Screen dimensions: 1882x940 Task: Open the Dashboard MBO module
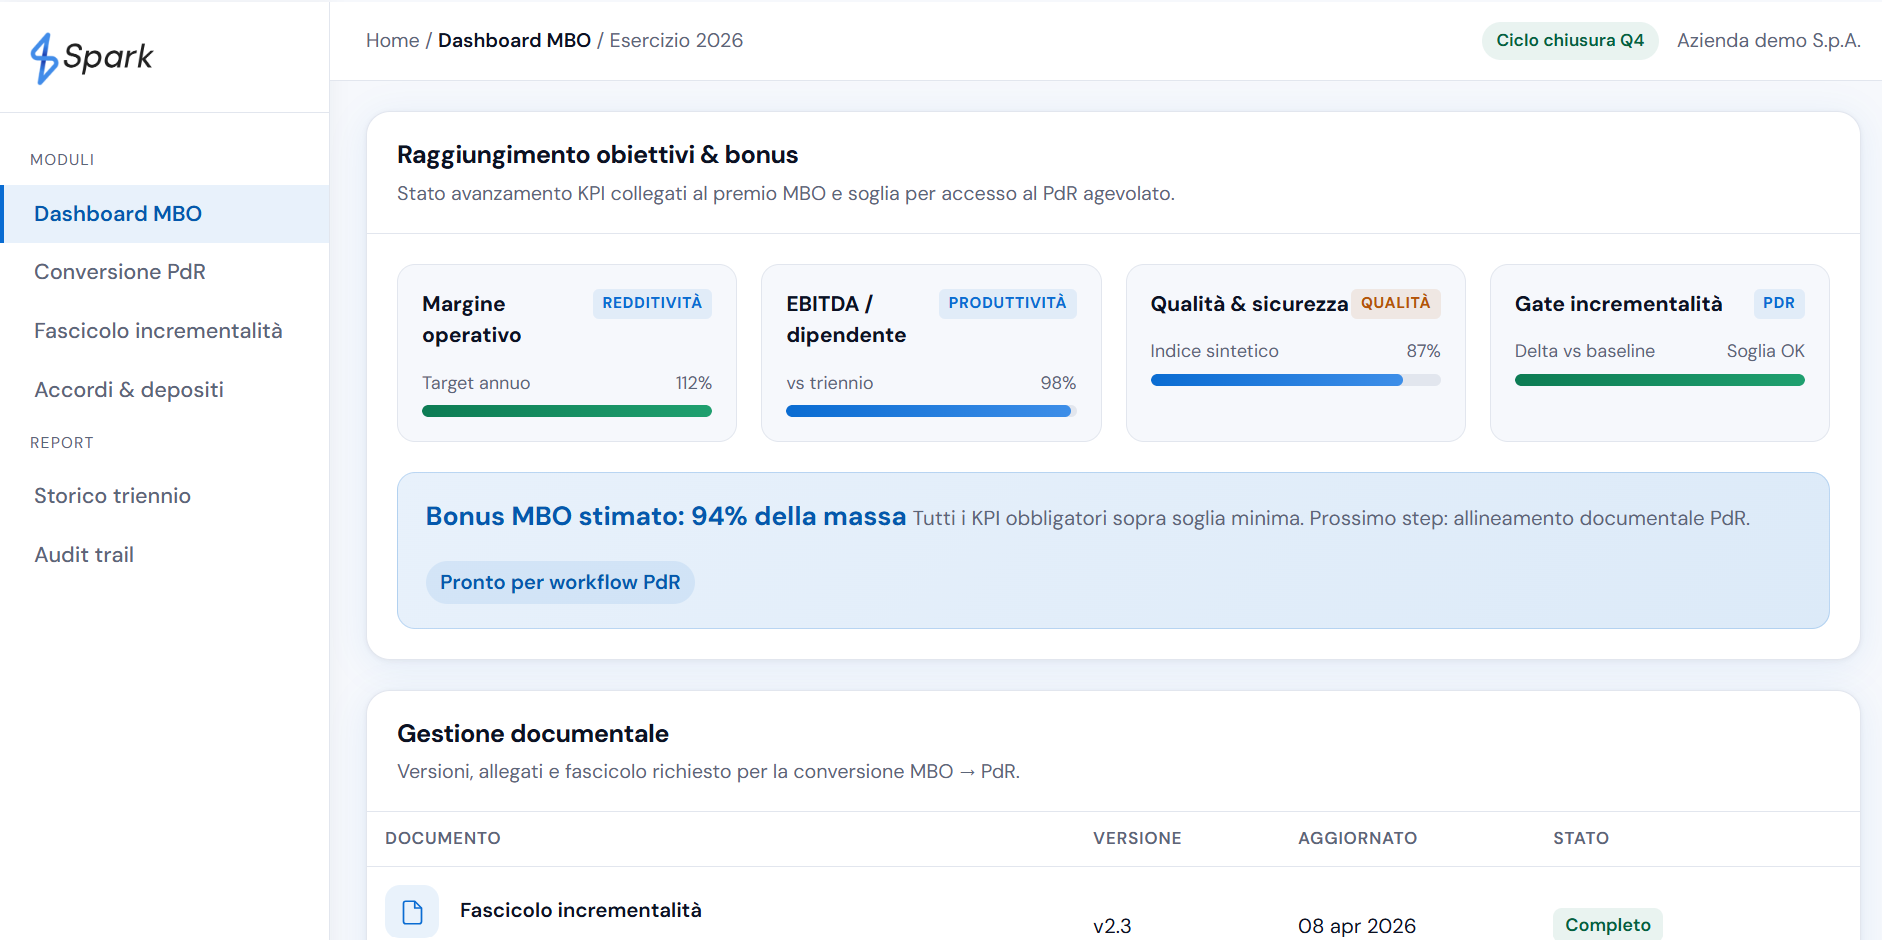(x=165, y=214)
